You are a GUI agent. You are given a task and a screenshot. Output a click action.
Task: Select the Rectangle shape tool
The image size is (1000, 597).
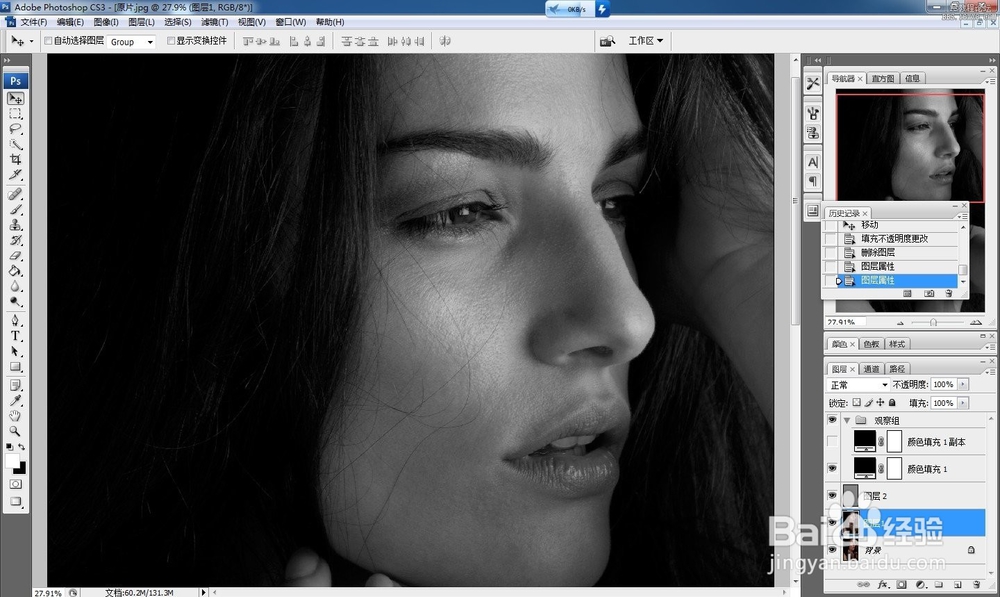(x=15, y=367)
